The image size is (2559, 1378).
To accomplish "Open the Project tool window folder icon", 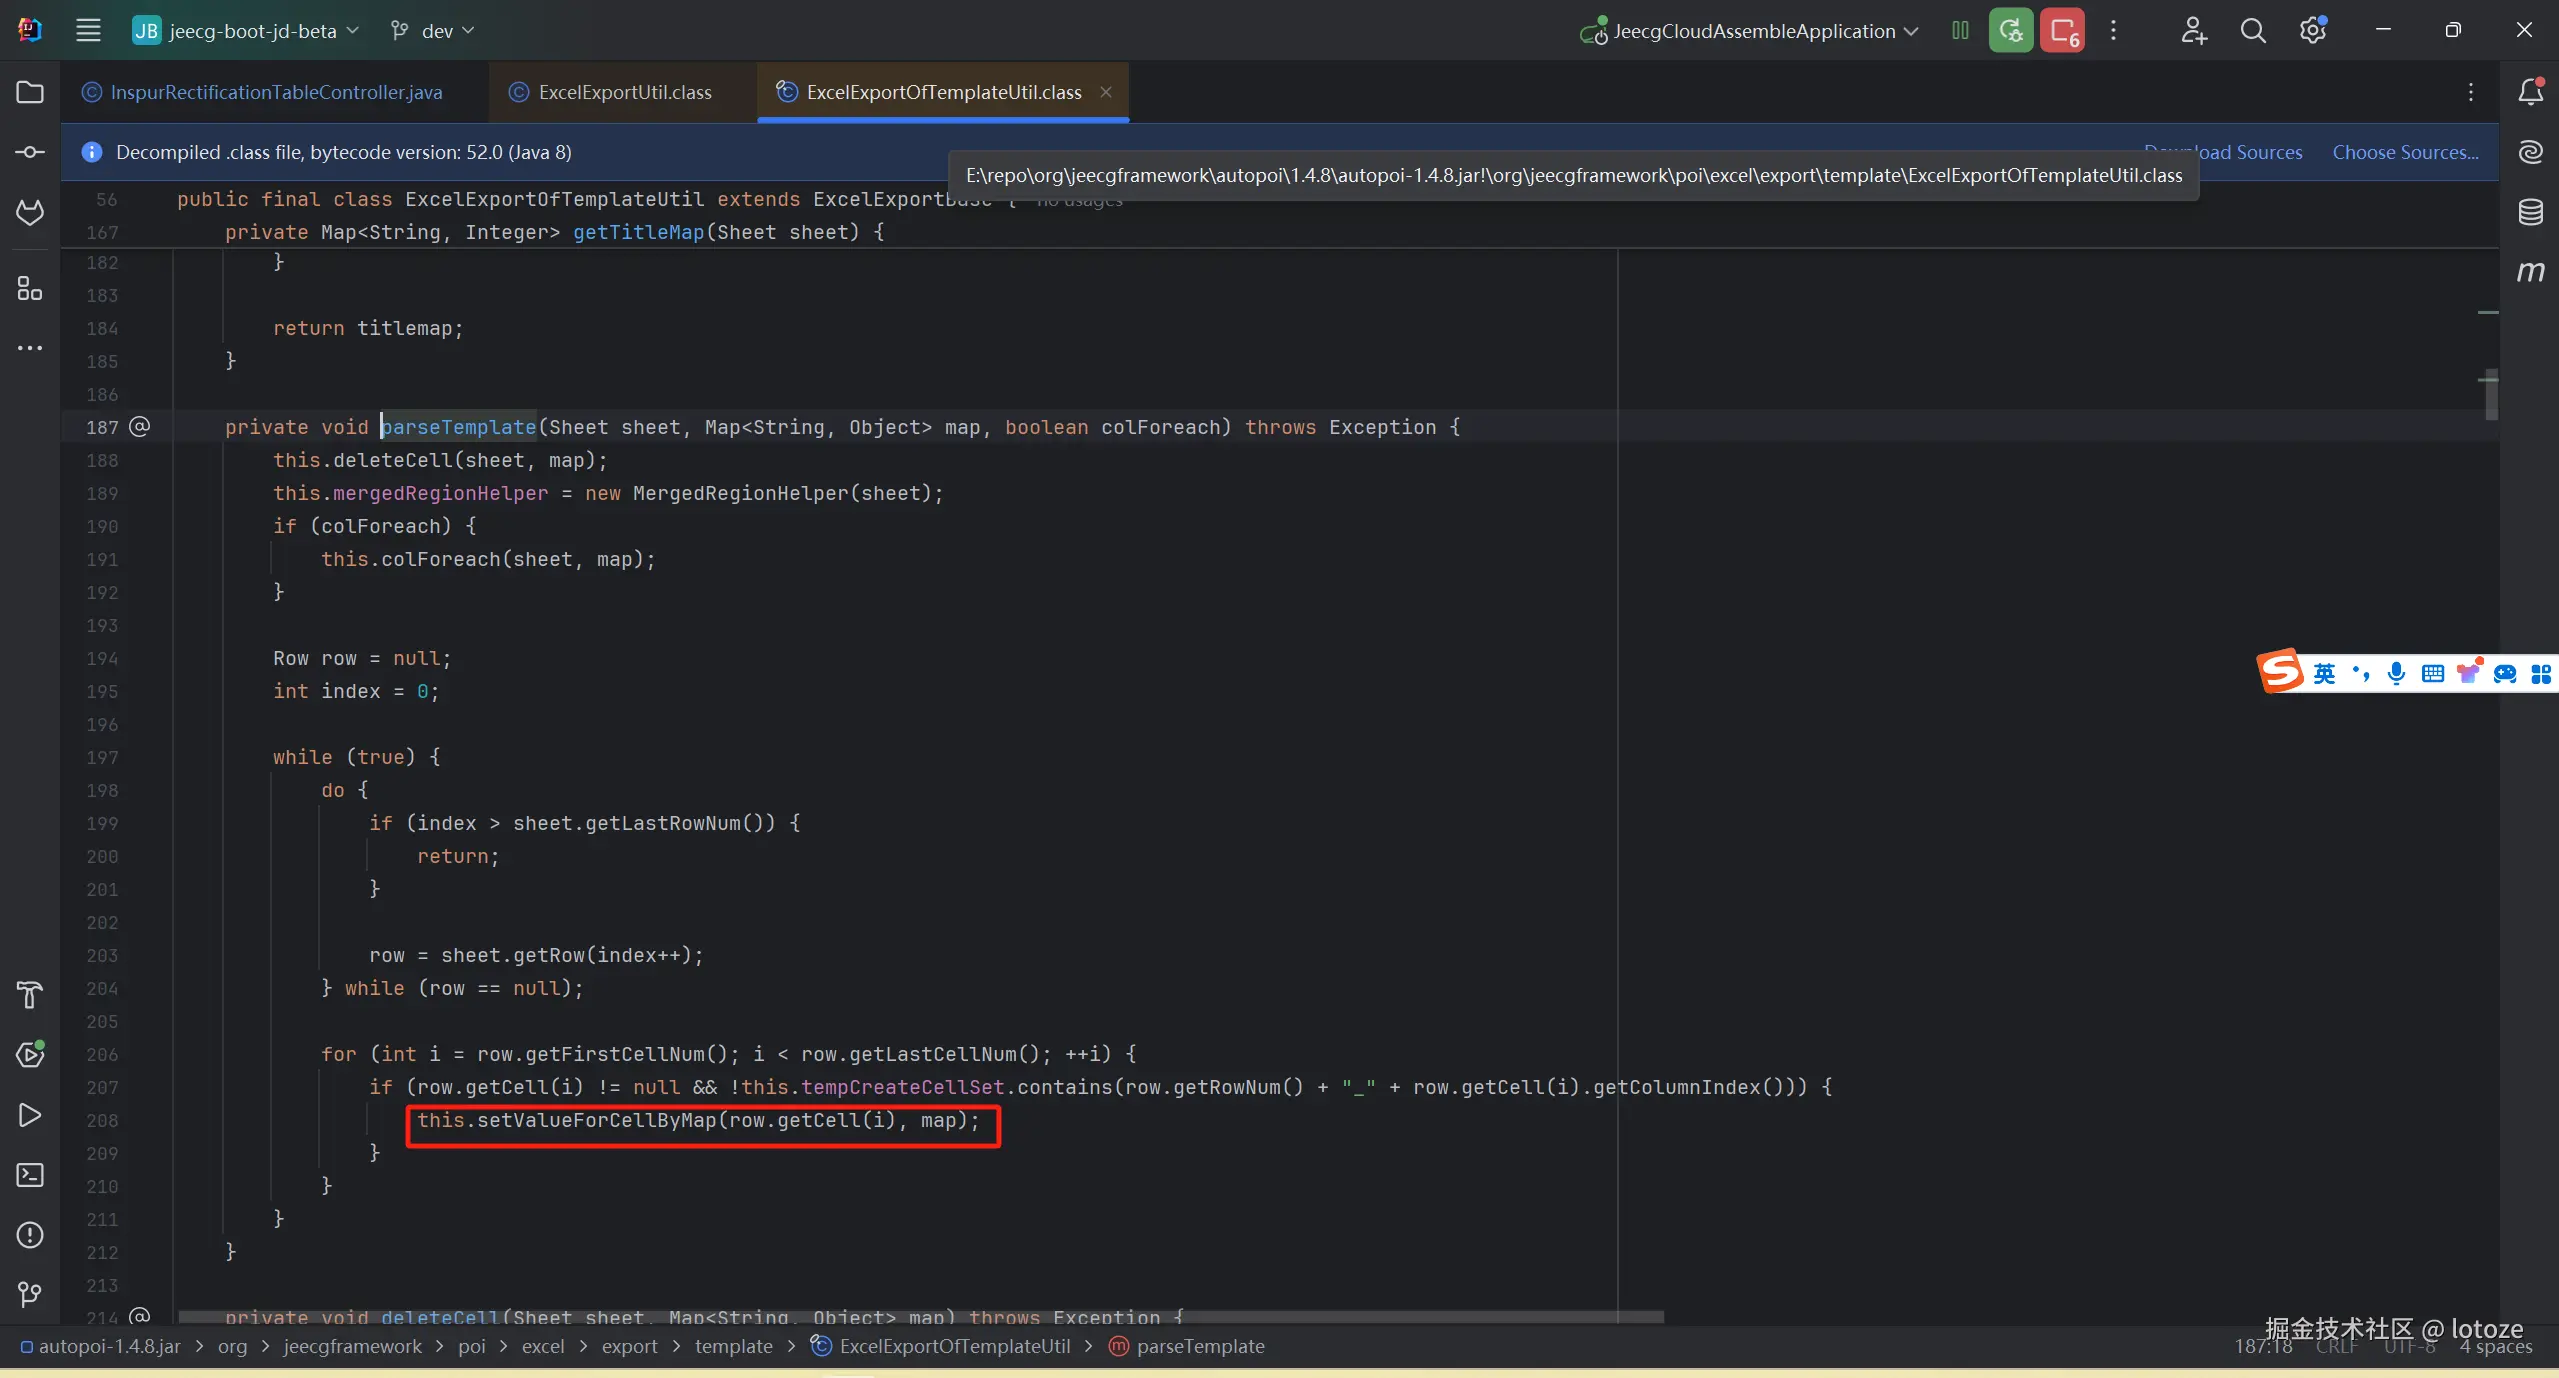I will tap(30, 92).
